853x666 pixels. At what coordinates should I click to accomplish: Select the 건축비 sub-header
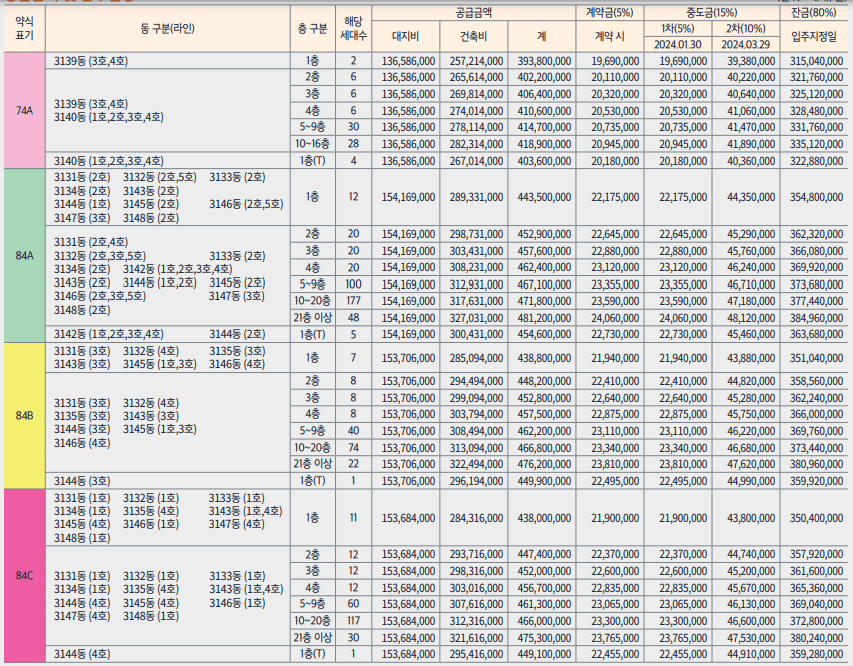[473, 36]
